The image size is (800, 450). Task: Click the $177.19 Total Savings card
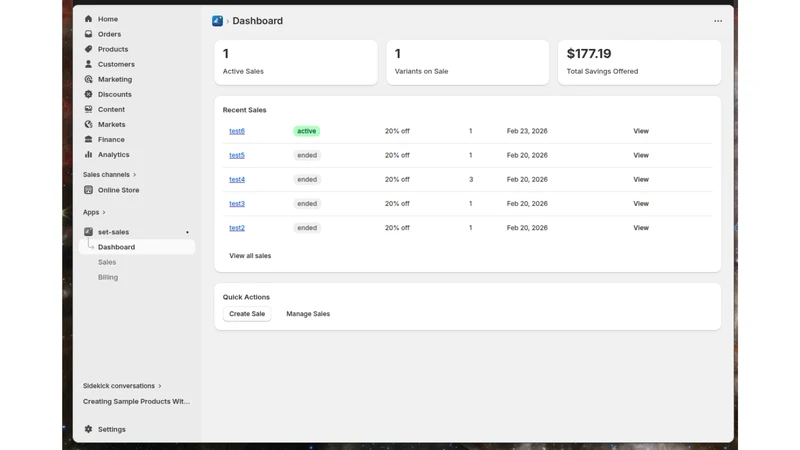pos(639,62)
